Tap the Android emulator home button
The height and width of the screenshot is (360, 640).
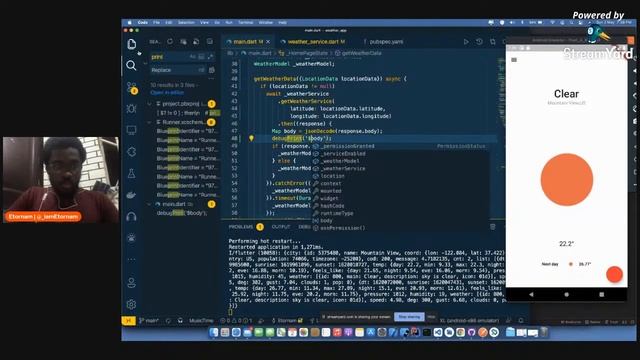coord(567,294)
